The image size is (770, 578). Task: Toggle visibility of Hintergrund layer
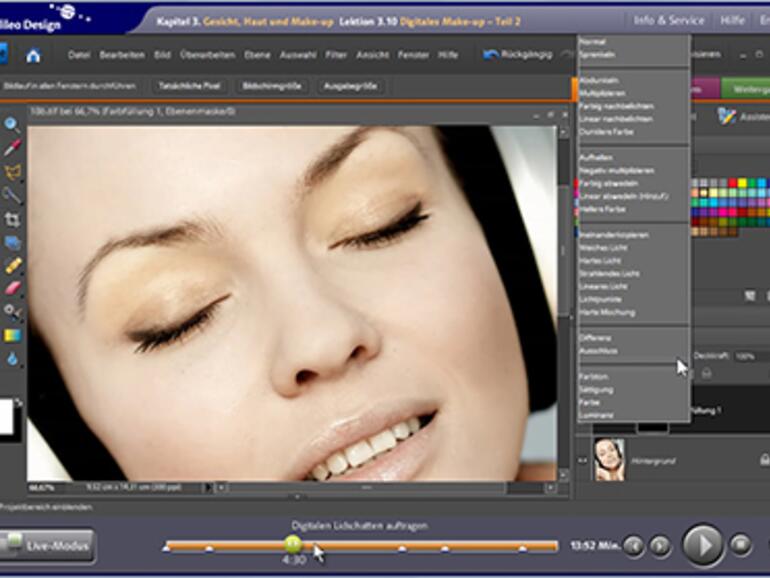coord(583,460)
